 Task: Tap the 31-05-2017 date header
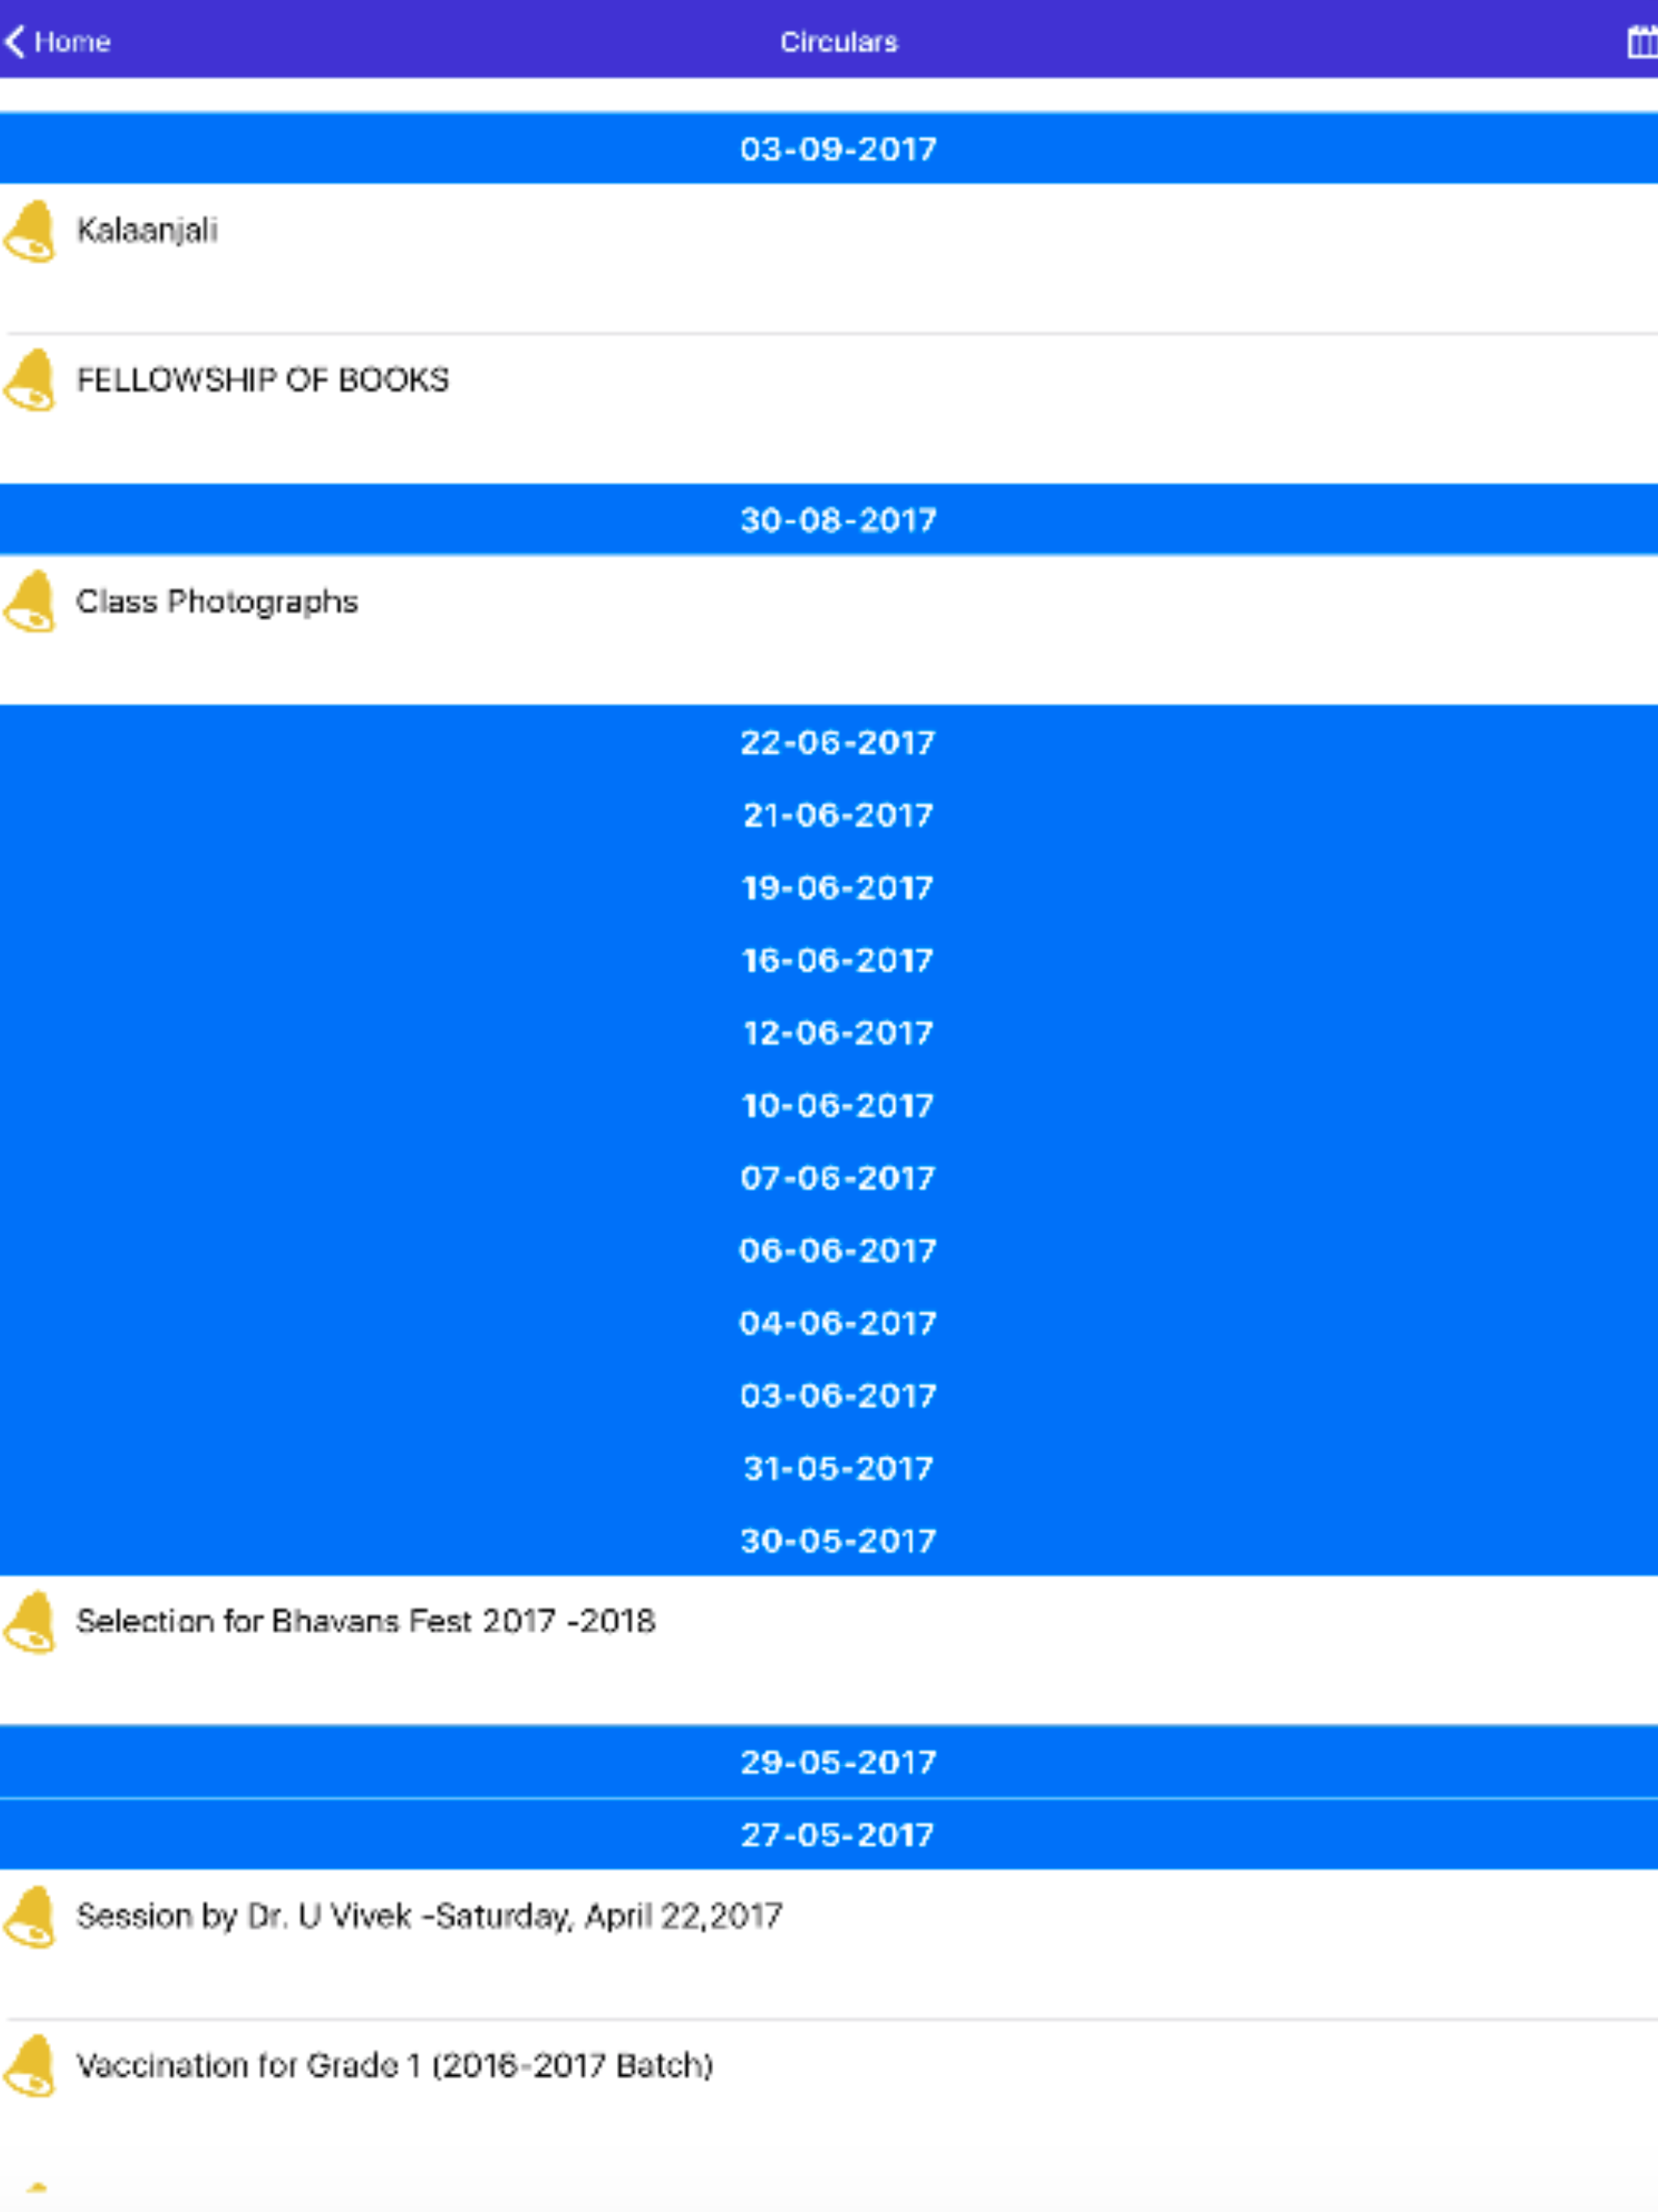pos(829,1468)
